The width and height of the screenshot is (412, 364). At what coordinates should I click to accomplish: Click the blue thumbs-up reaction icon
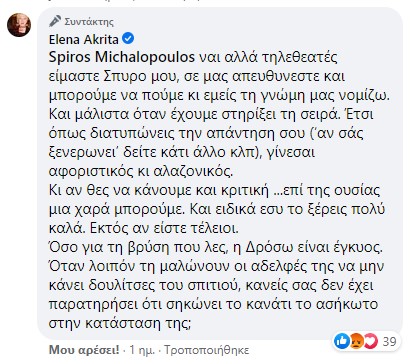(342, 341)
